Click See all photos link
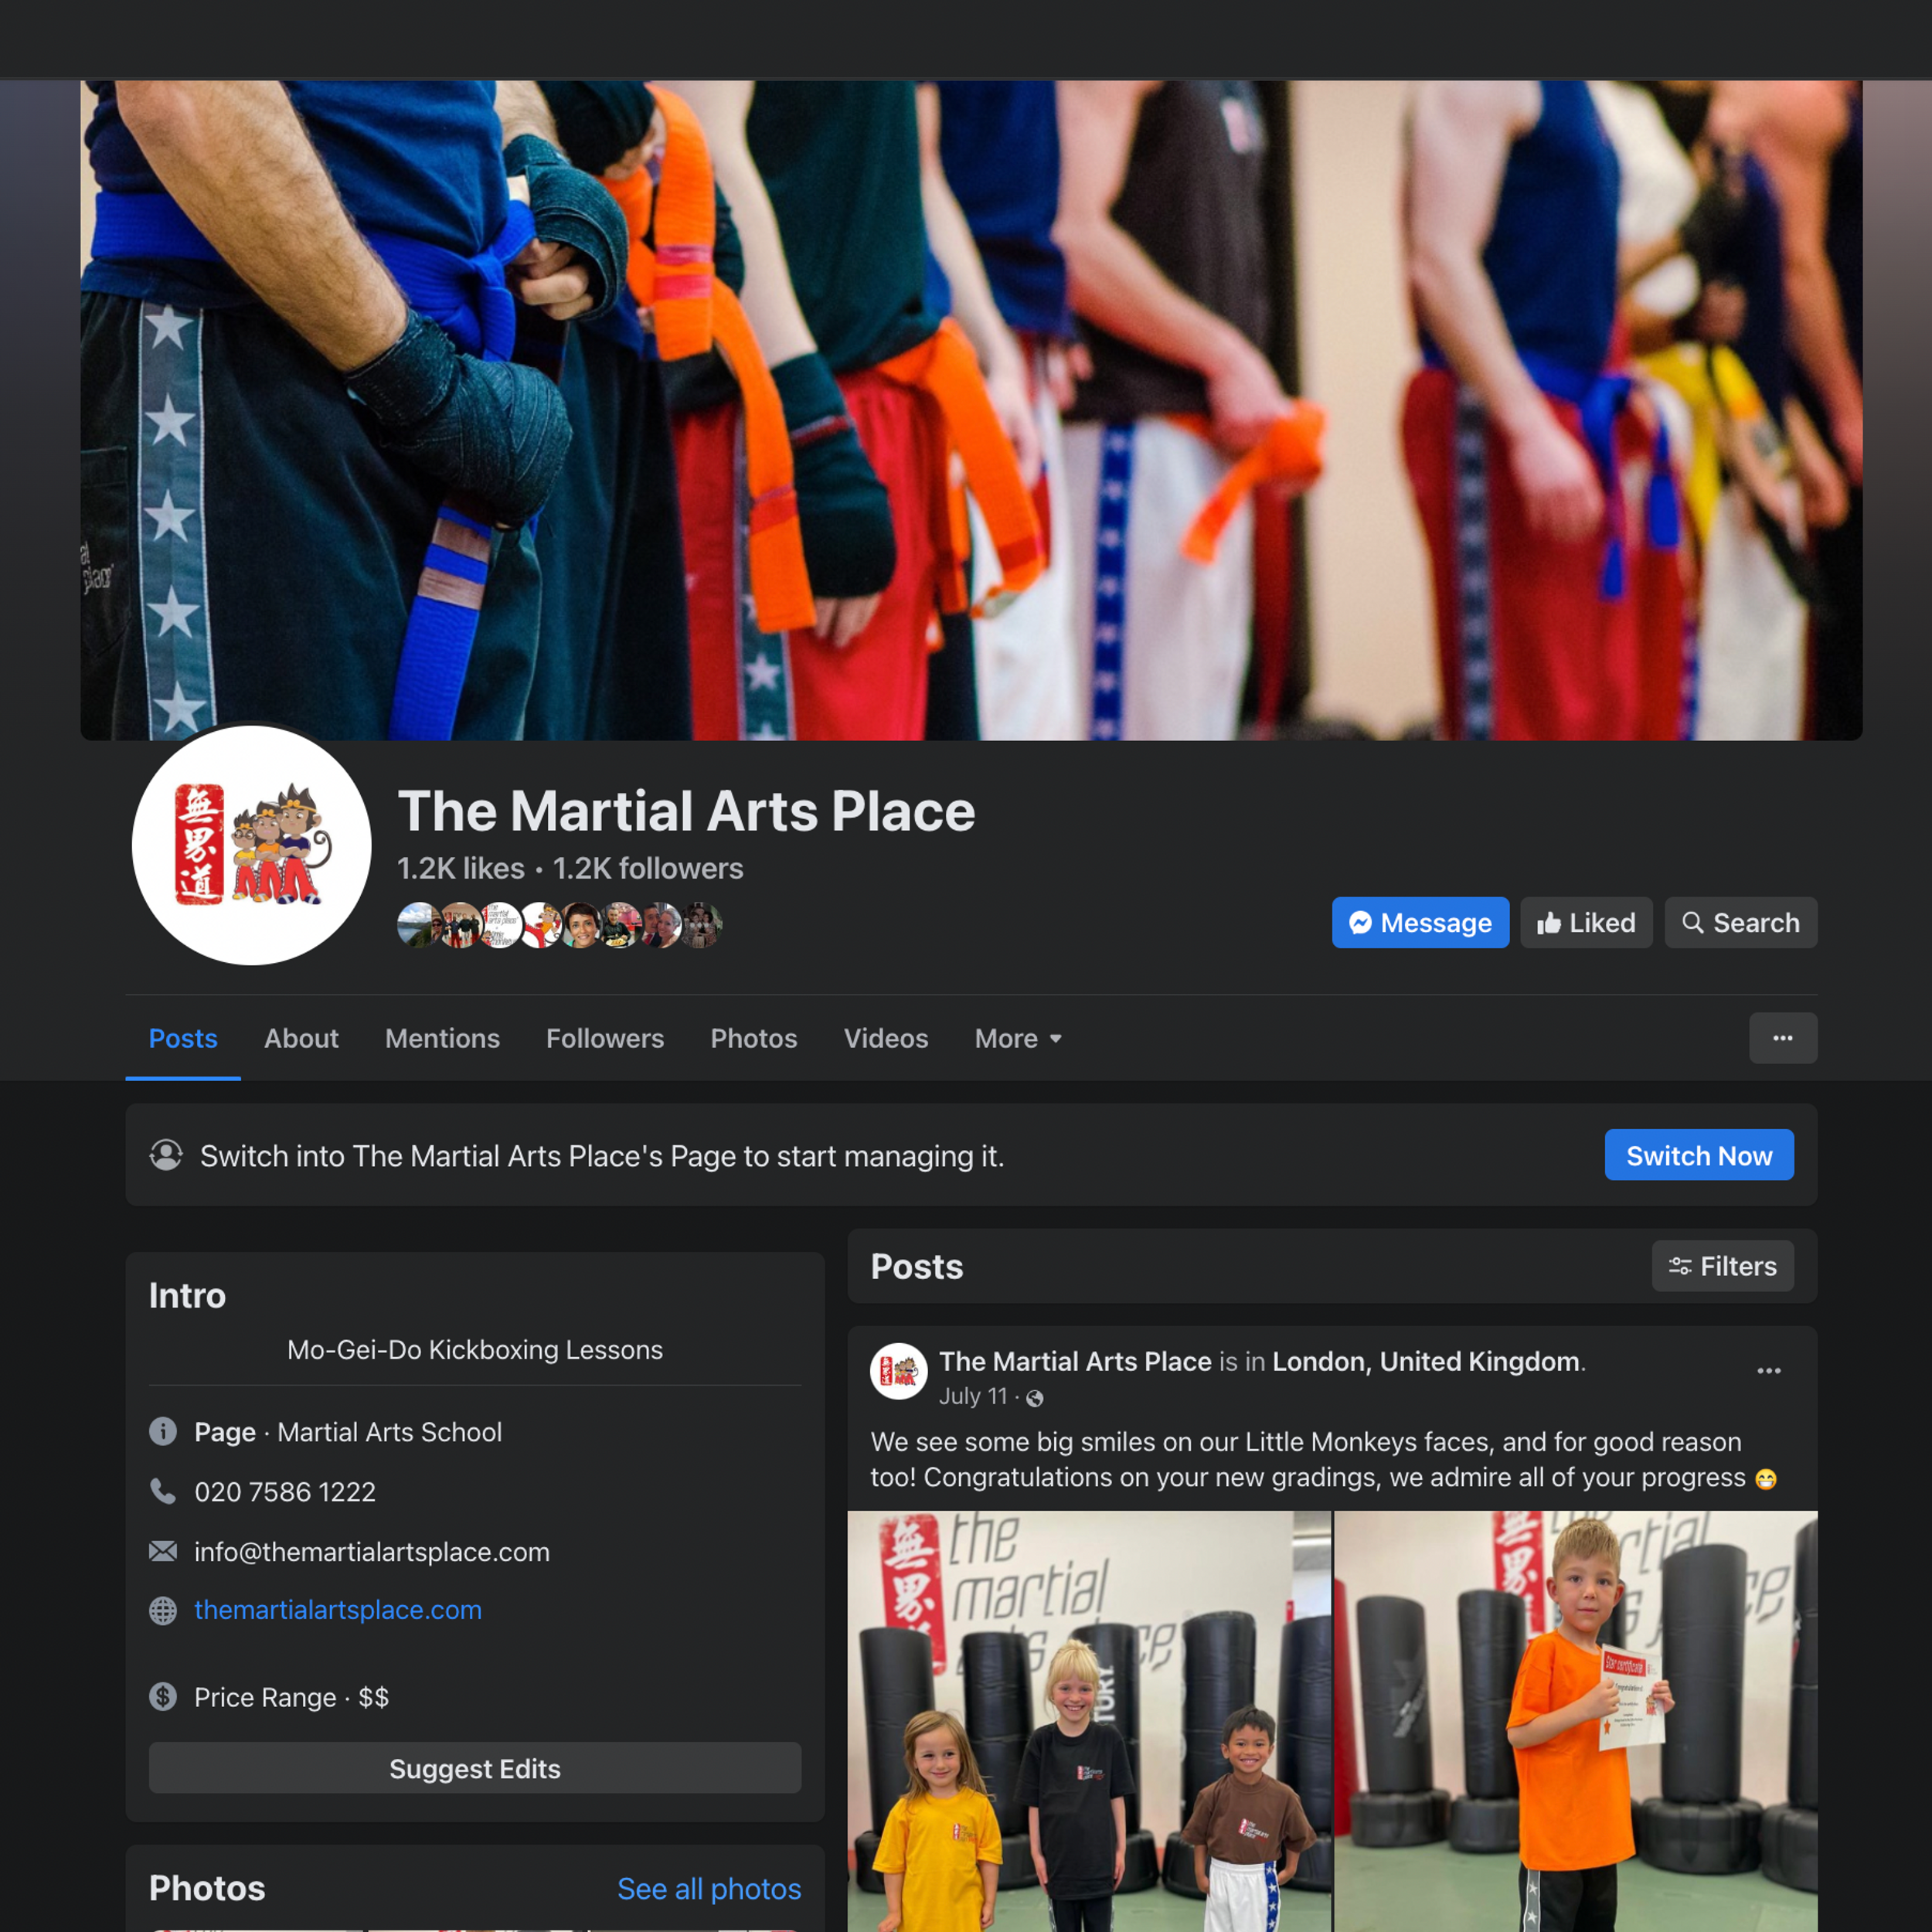This screenshot has width=1932, height=1932. (708, 1888)
